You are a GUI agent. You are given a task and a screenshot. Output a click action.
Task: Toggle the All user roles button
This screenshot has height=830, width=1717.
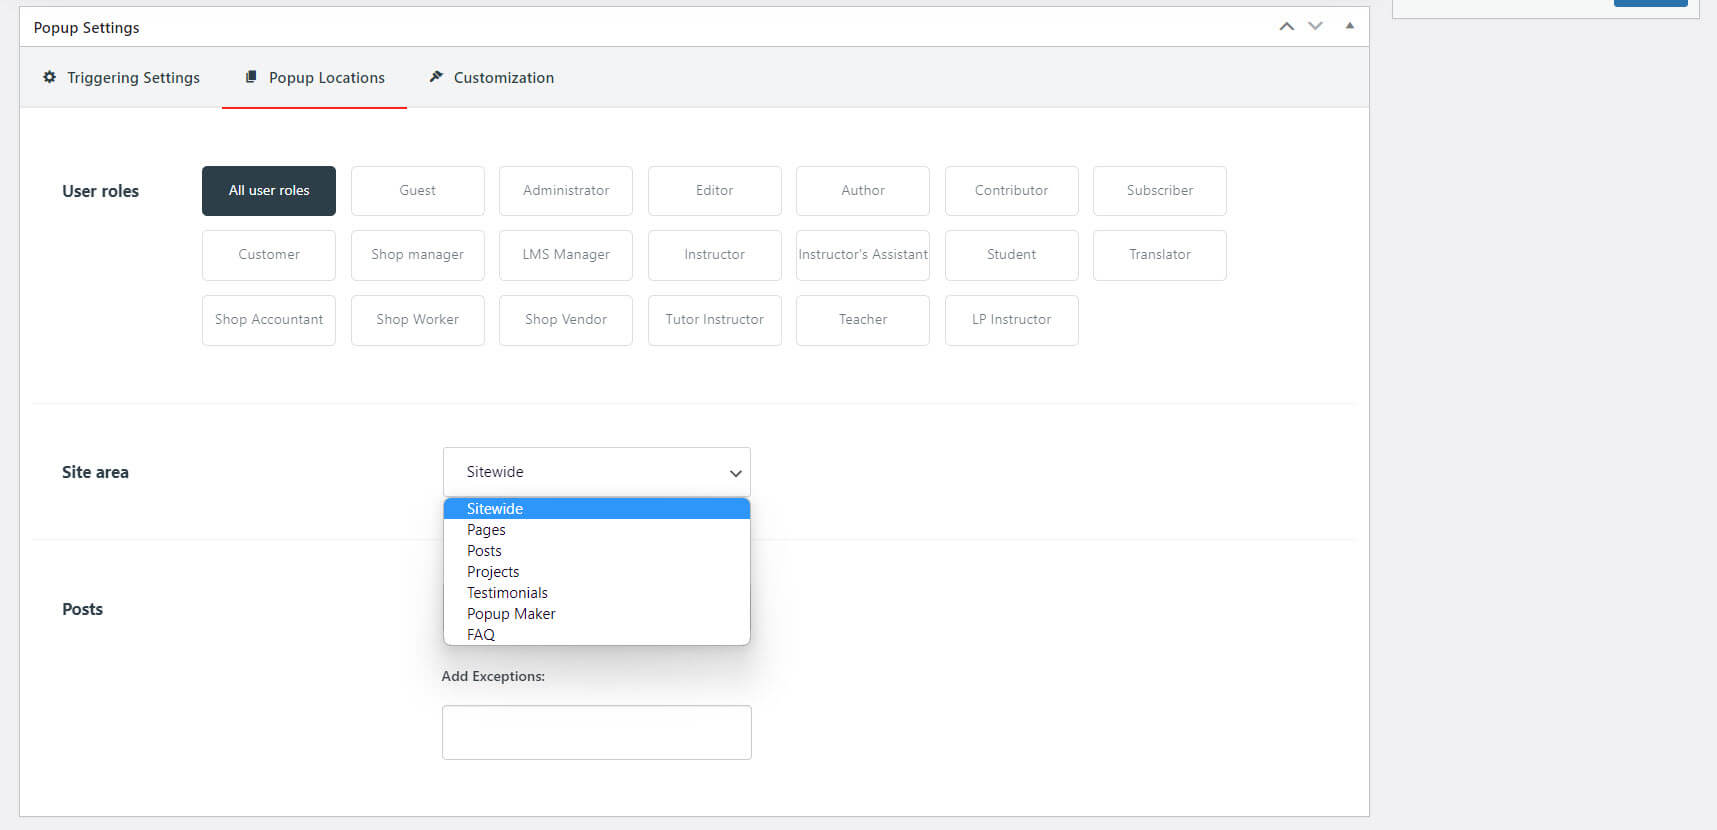pyautogui.click(x=269, y=191)
